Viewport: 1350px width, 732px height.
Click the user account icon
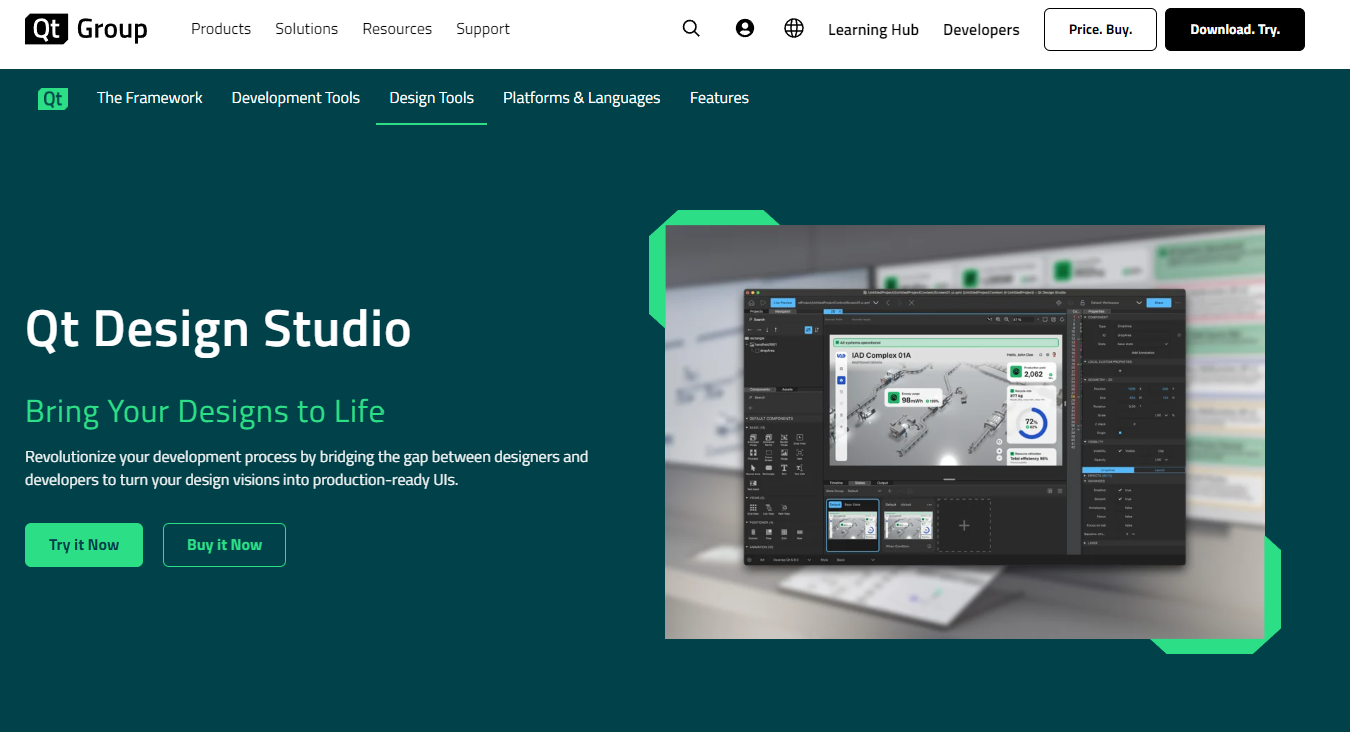pos(744,29)
